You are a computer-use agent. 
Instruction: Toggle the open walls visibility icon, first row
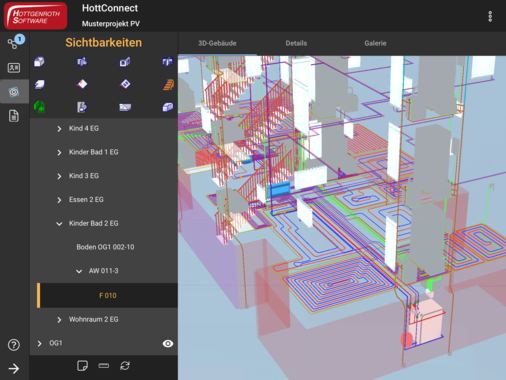(168, 62)
